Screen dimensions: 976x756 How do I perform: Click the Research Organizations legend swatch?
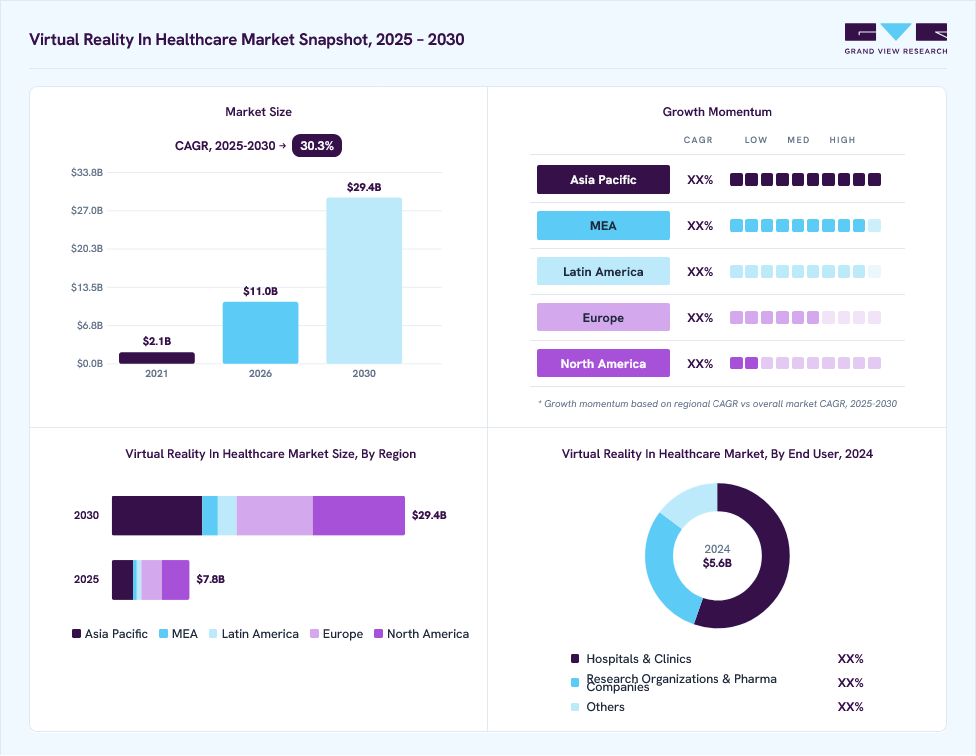(575, 683)
